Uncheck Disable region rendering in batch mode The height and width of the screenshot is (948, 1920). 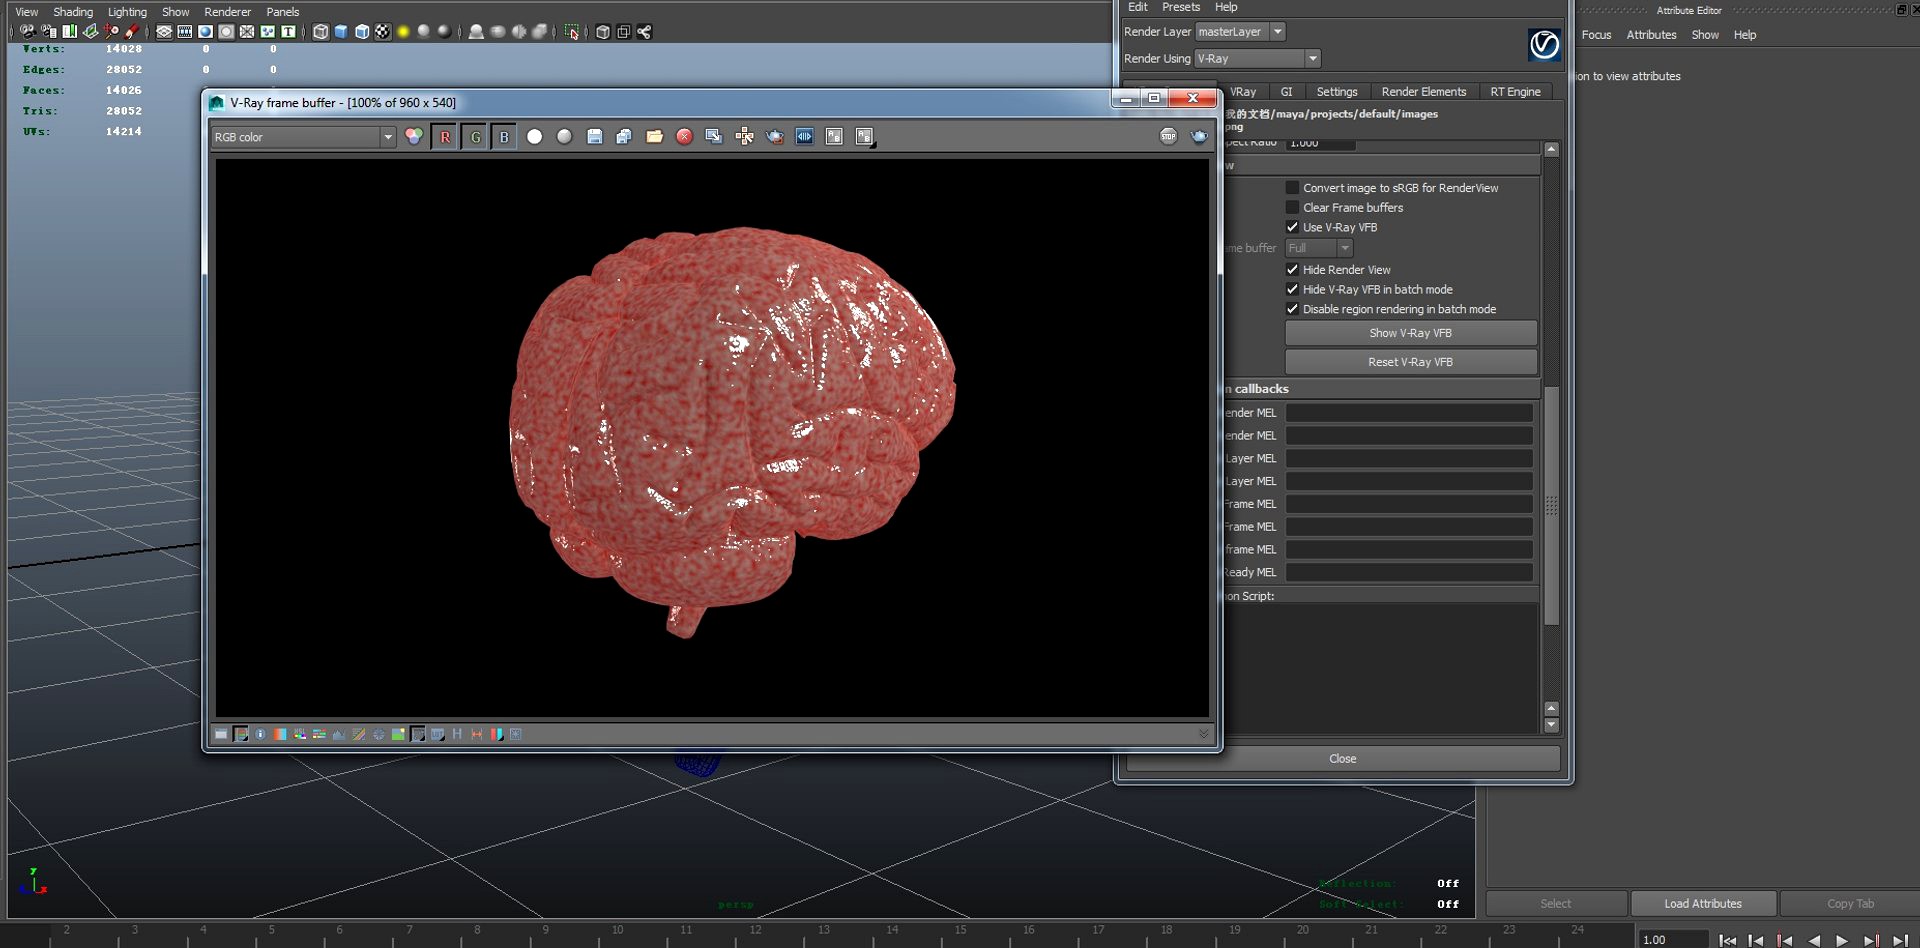[1292, 309]
